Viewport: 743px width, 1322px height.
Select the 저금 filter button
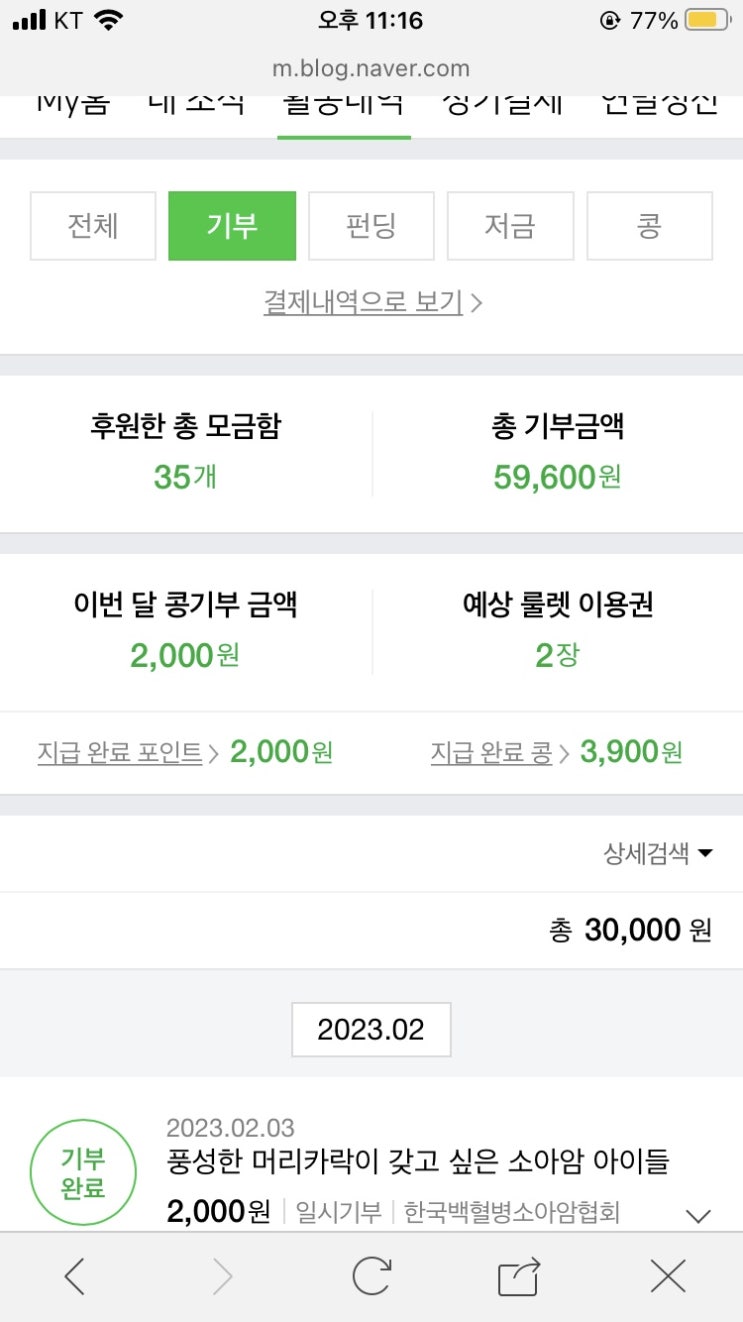[x=510, y=226]
